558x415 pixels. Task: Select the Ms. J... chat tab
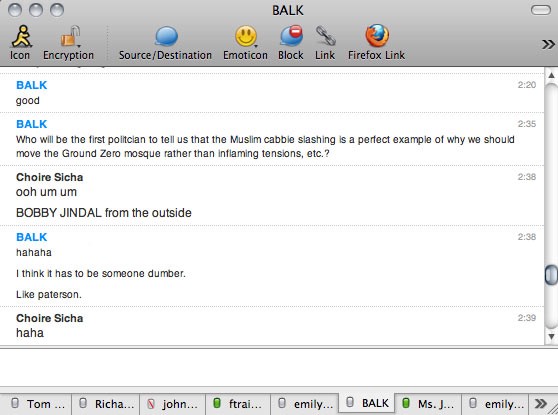(x=428, y=404)
